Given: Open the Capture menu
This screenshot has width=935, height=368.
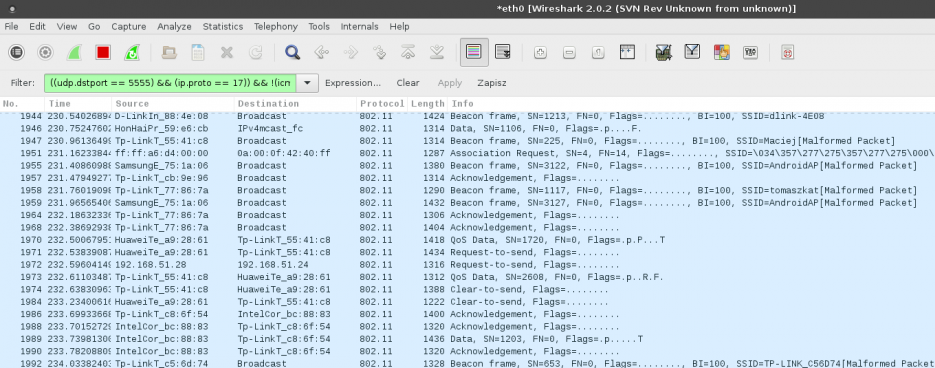Looking at the screenshot, I should 129,26.
